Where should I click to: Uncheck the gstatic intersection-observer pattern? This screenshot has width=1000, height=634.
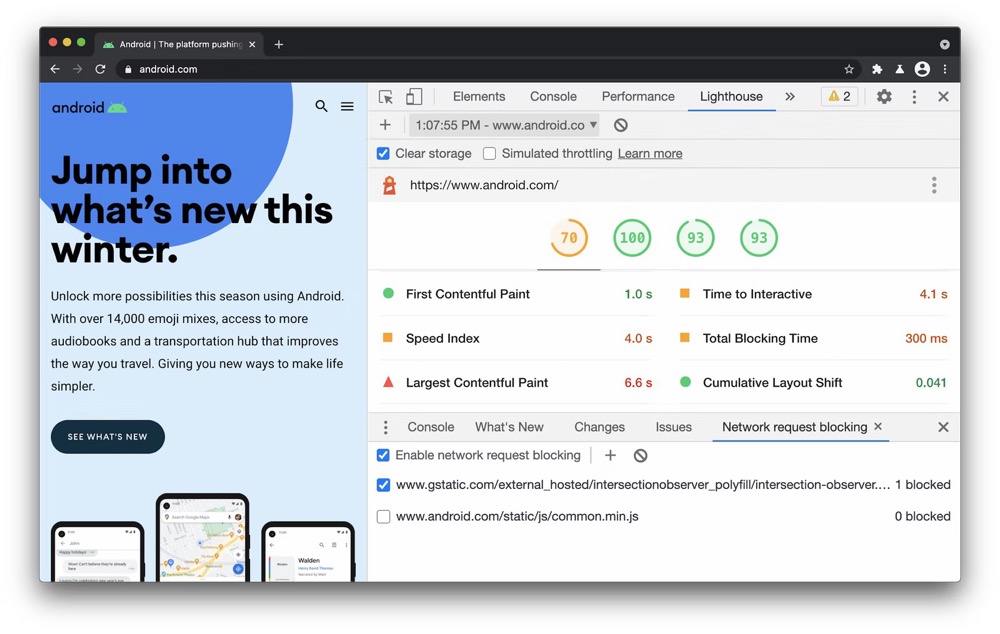click(x=383, y=485)
